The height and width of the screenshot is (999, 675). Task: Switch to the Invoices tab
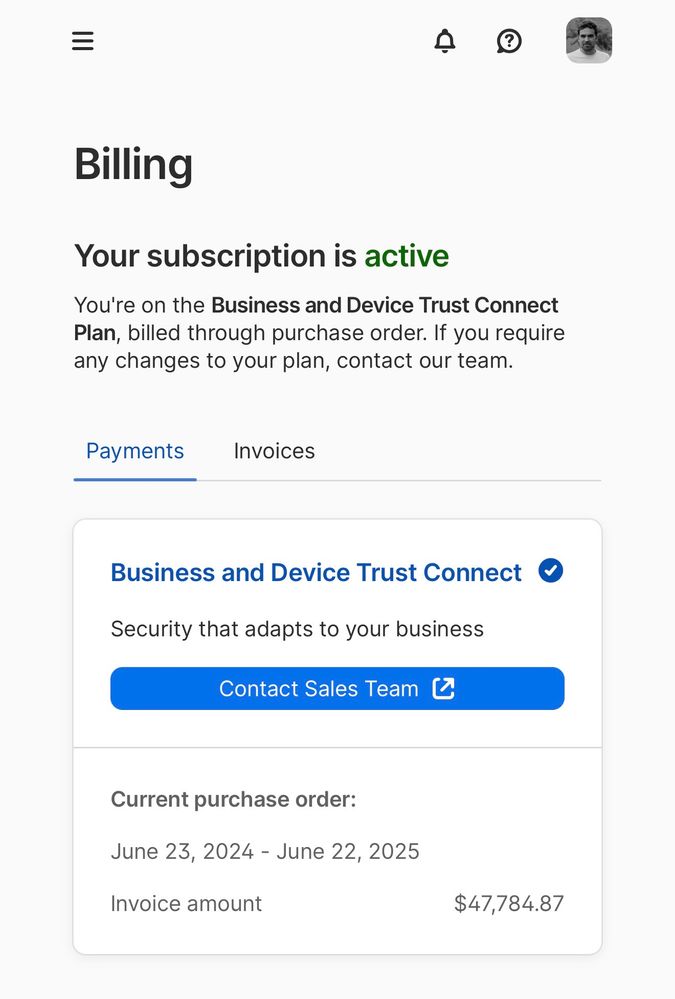[274, 451]
